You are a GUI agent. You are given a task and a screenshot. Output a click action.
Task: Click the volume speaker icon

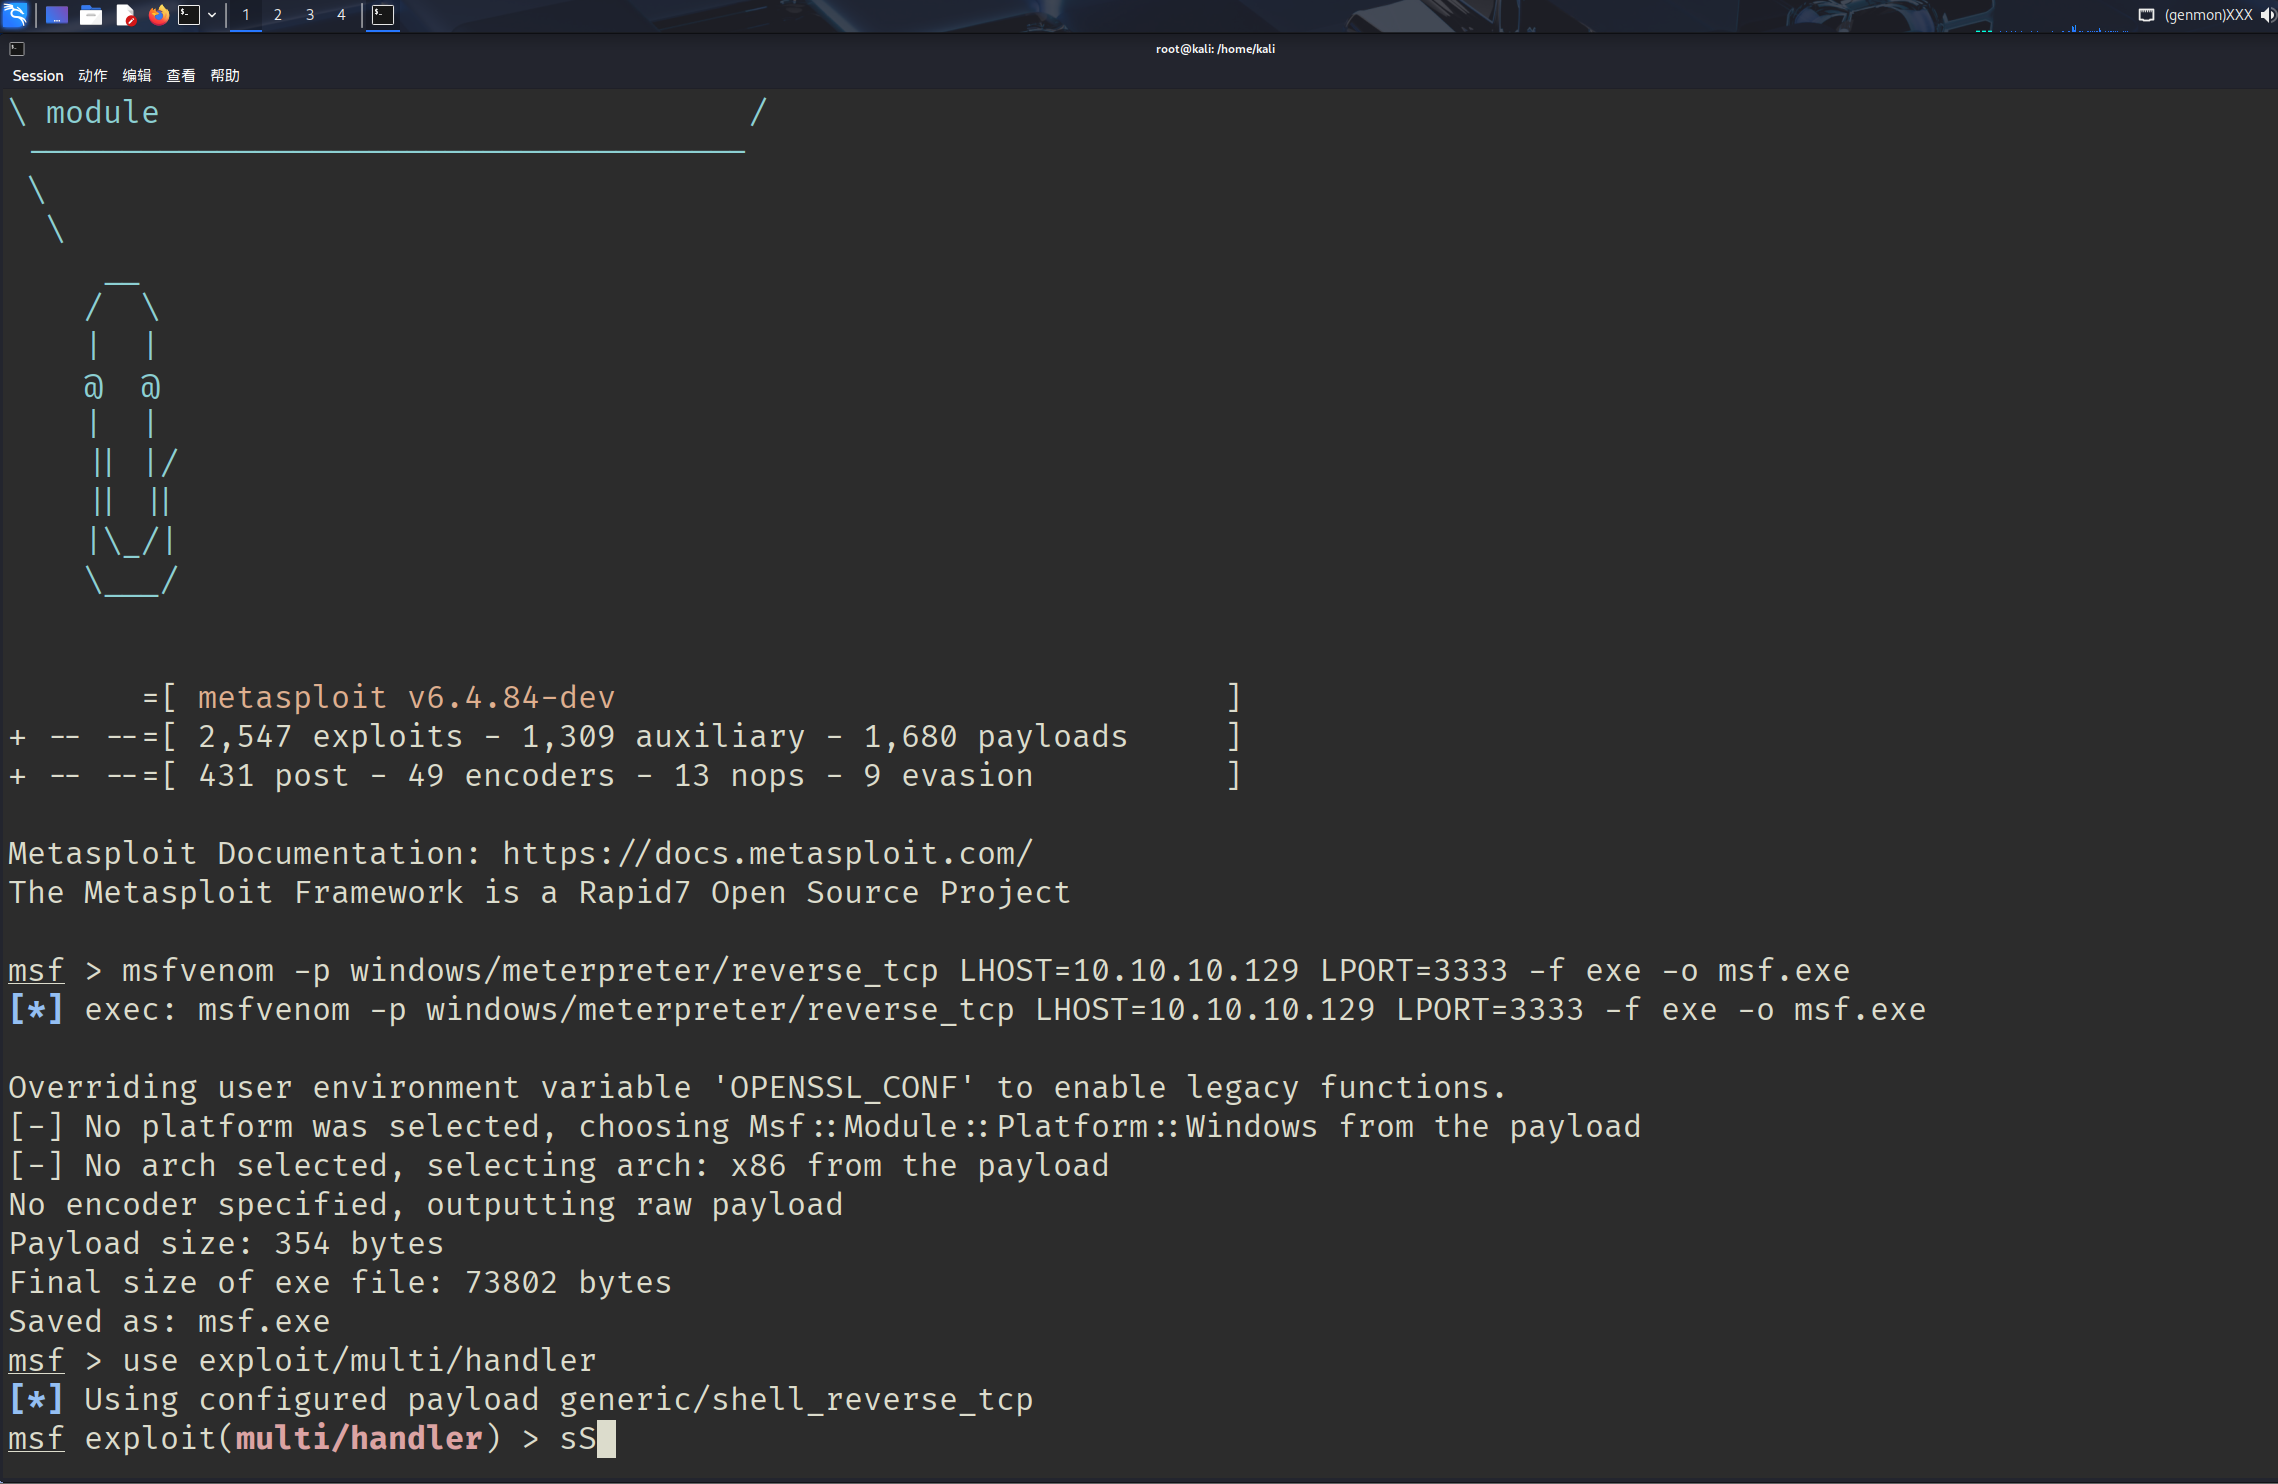click(x=2267, y=15)
